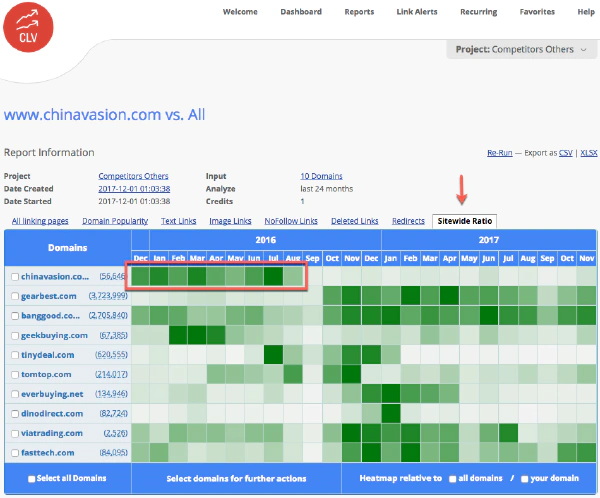Check the tomtop.com domain checkbox

pos(15,374)
